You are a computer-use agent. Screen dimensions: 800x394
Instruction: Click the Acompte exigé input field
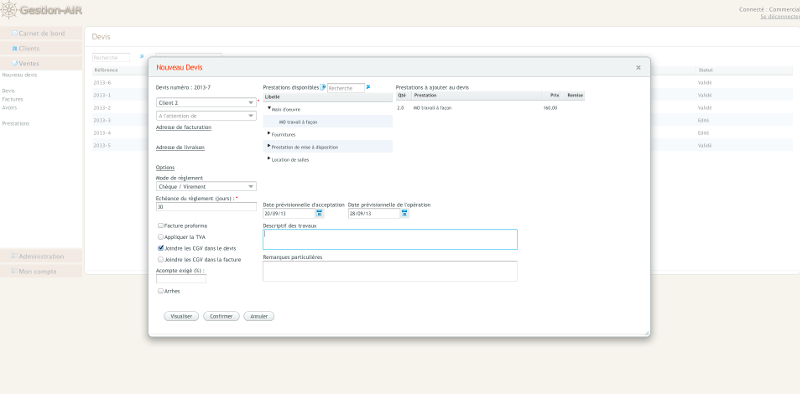click(181, 279)
